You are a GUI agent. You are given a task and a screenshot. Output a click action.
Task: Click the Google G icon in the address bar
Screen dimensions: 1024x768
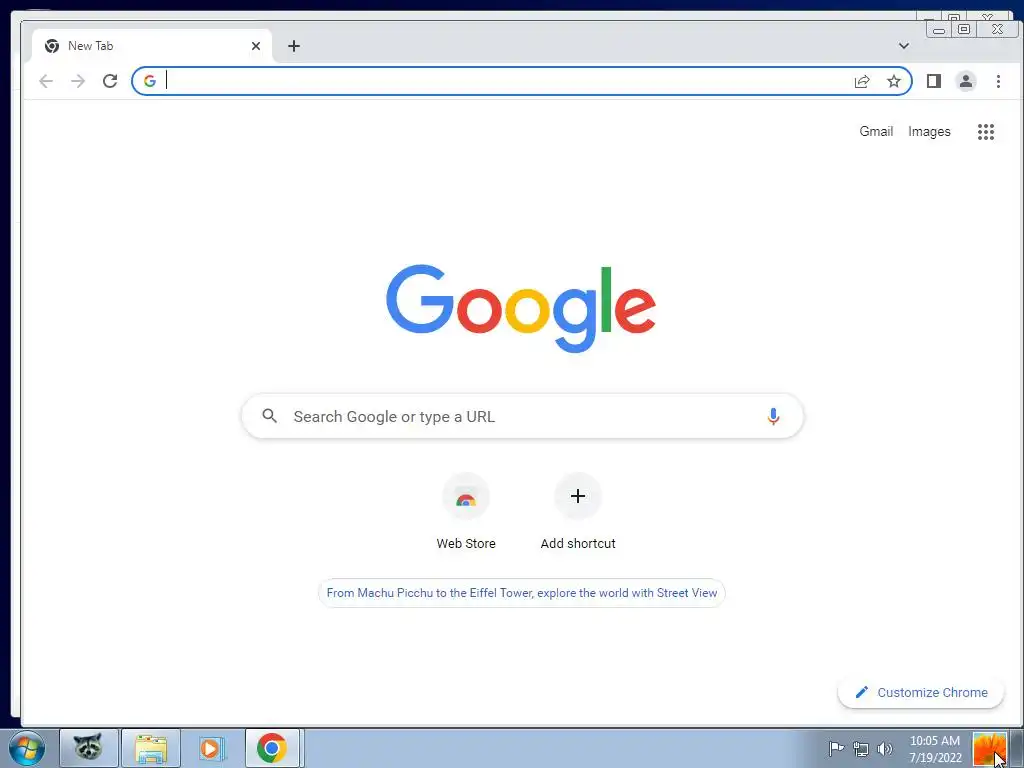click(150, 81)
